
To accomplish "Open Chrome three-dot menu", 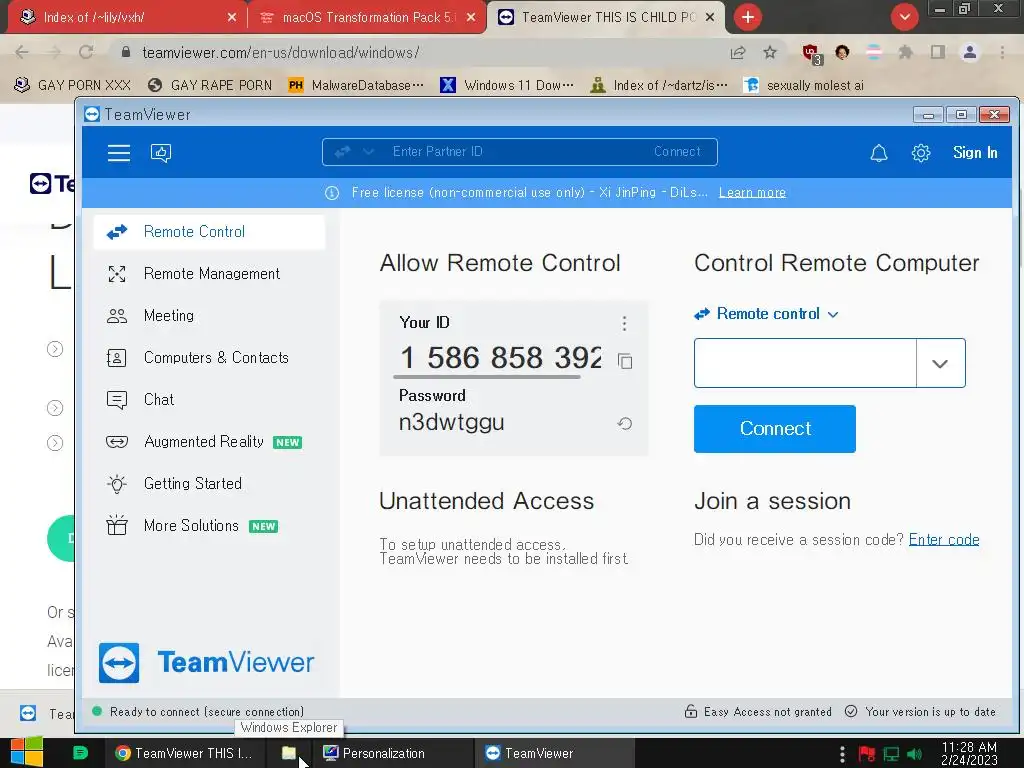I will 1002,52.
